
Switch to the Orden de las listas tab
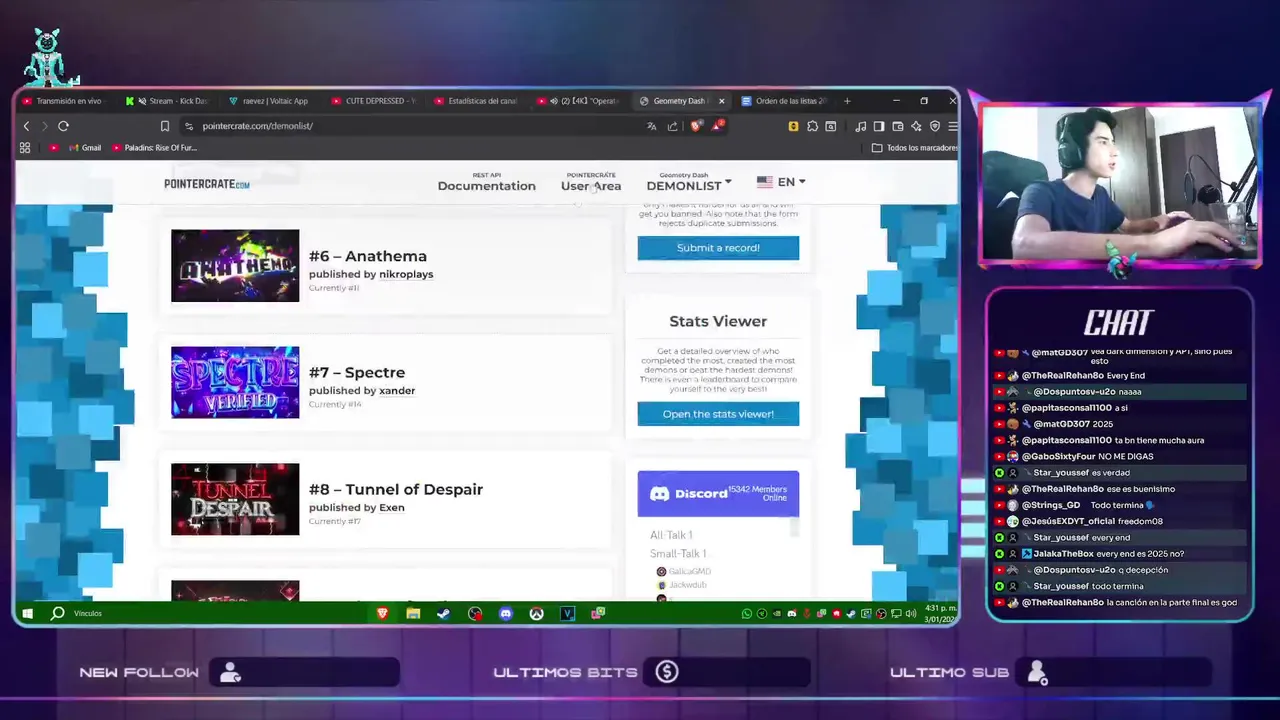[784, 101]
